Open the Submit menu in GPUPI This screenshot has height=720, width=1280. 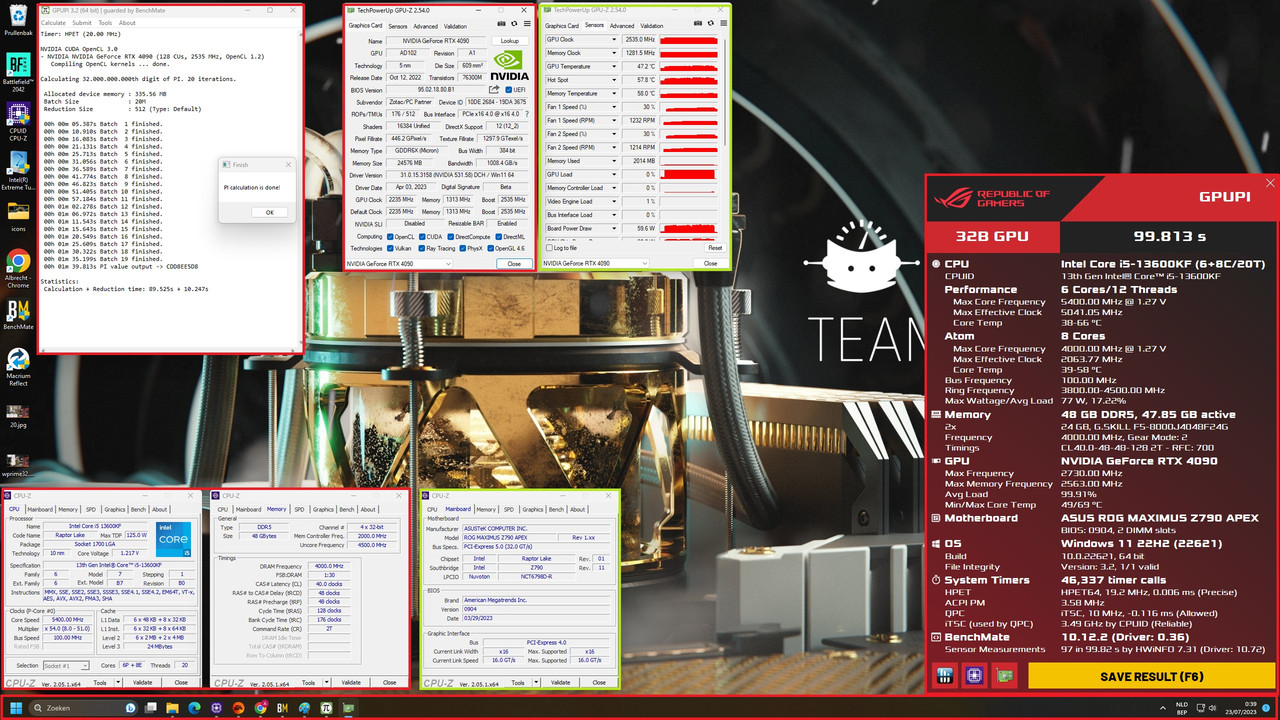pyautogui.click(x=82, y=22)
